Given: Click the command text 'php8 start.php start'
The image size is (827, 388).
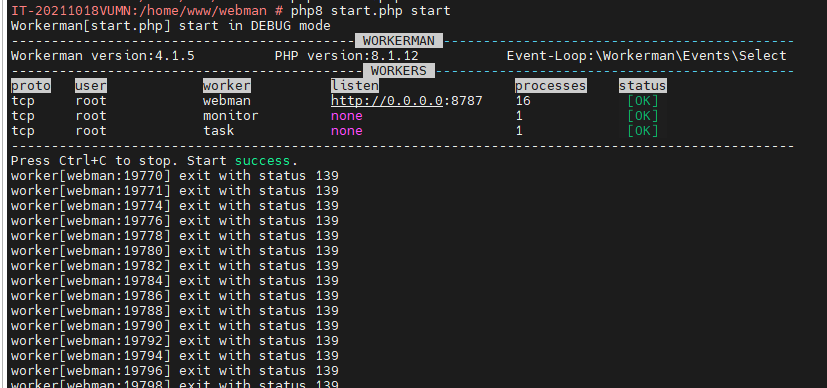Looking at the screenshot, I should pos(371,11).
